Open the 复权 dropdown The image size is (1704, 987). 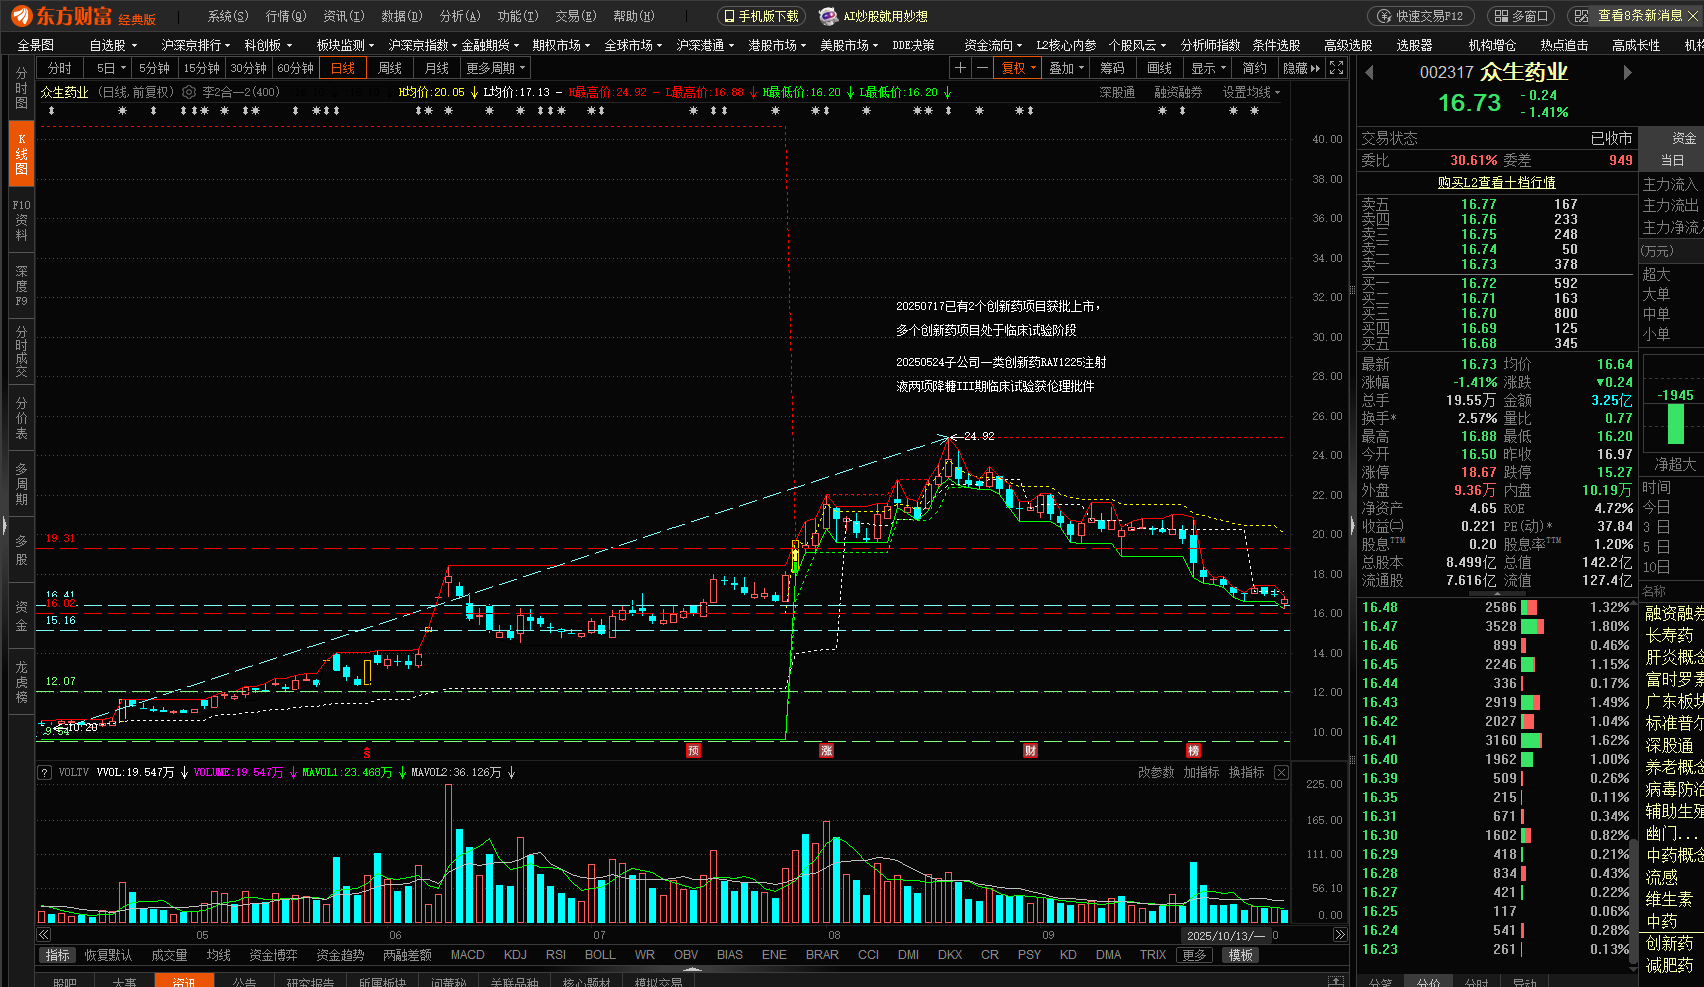[x=1018, y=68]
